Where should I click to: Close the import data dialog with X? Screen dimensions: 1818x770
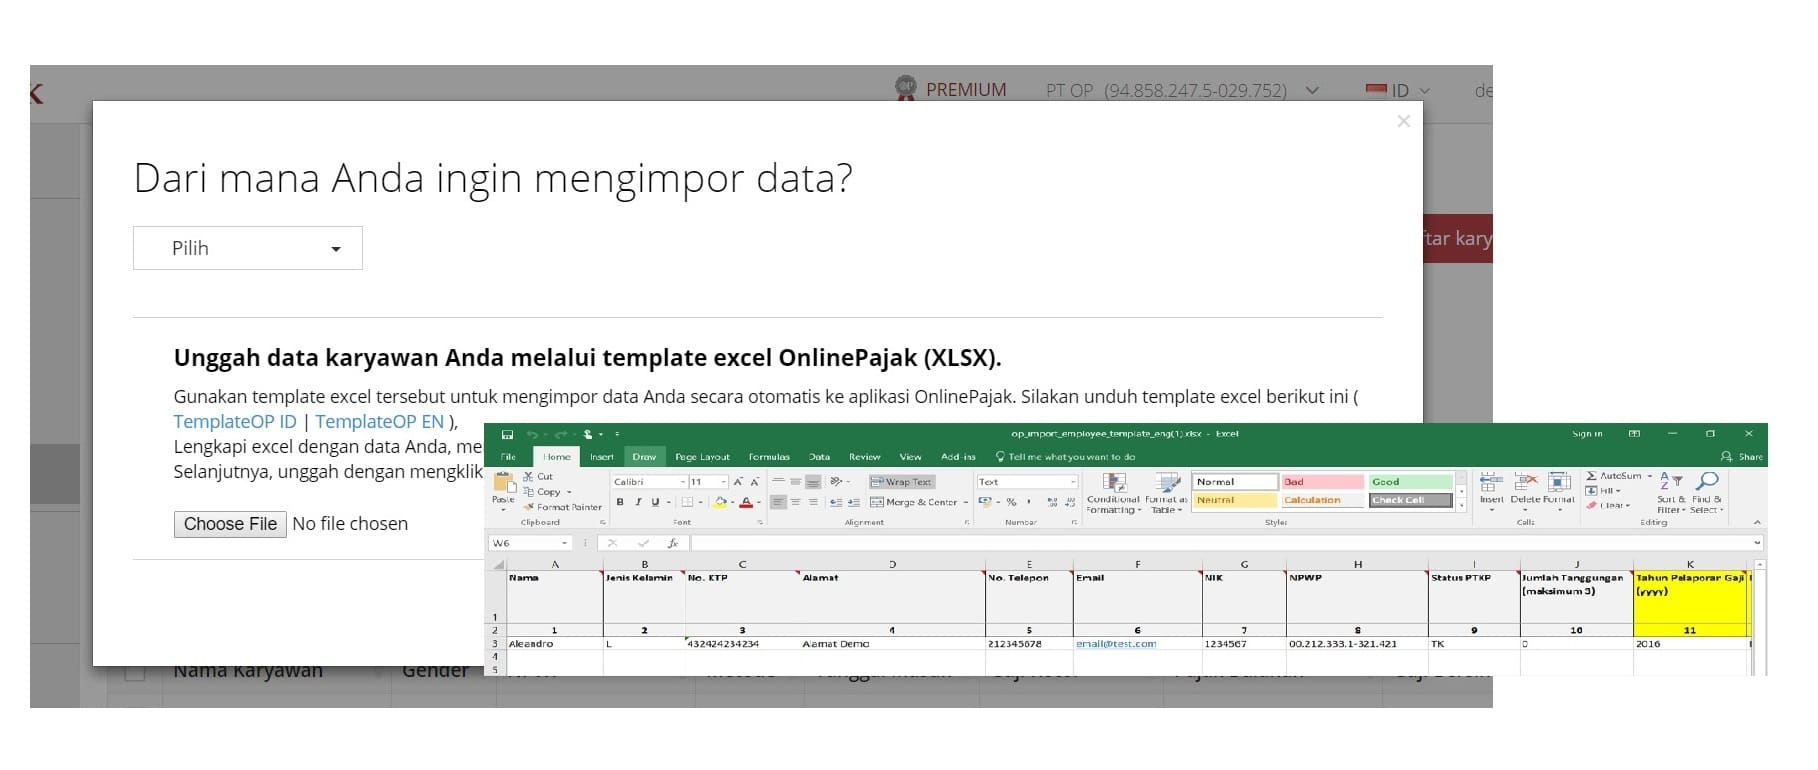click(1404, 121)
